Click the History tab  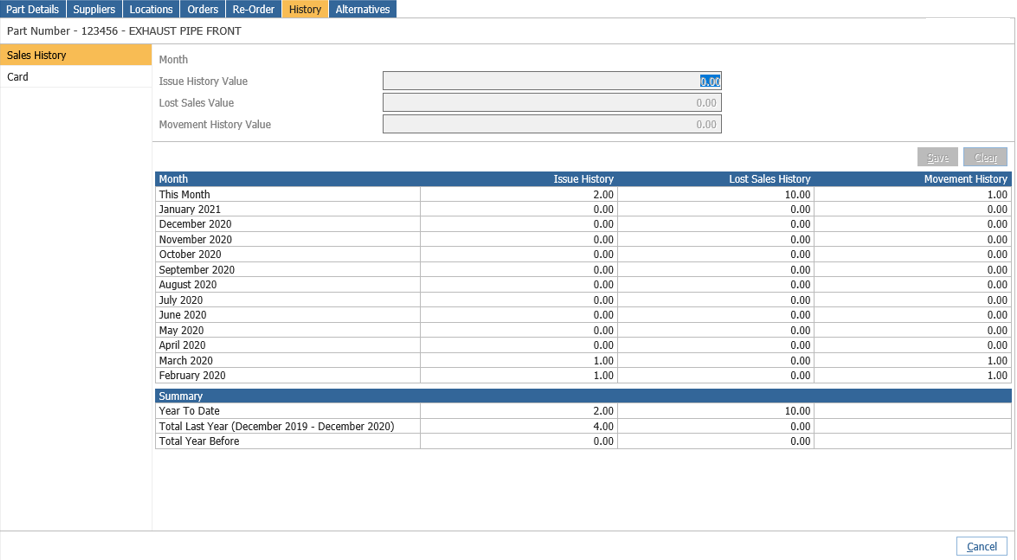[305, 9]
